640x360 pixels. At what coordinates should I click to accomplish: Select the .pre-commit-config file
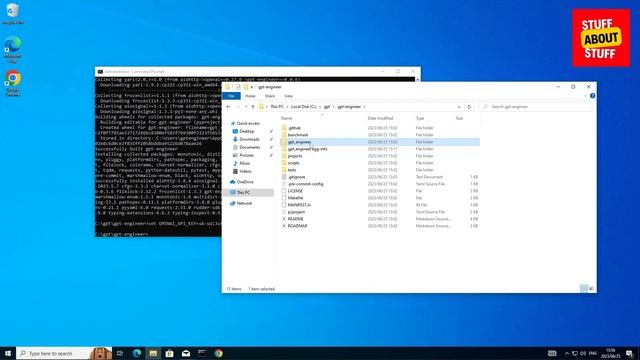click(305, 184)
